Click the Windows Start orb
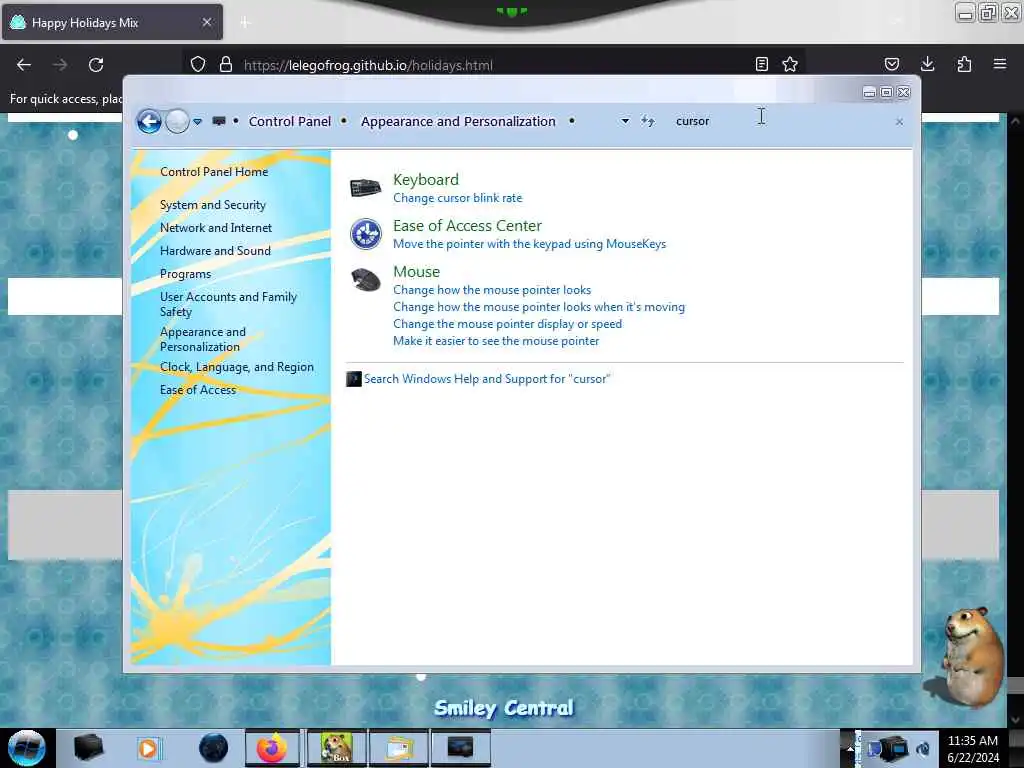 (26, 748)
